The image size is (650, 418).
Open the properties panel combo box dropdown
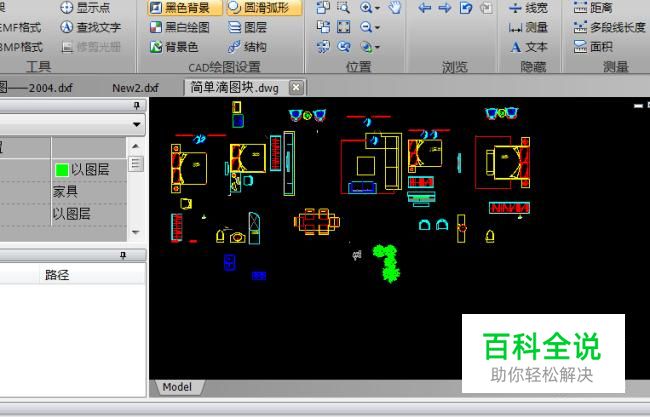click(136, 124)
